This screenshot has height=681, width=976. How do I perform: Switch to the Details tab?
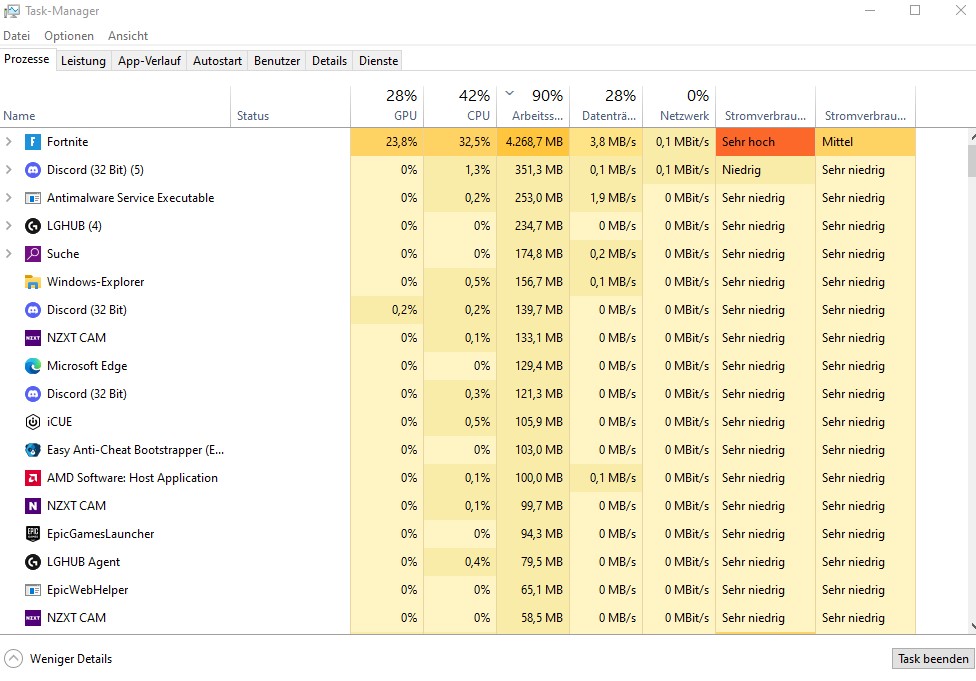coord(329,61)
